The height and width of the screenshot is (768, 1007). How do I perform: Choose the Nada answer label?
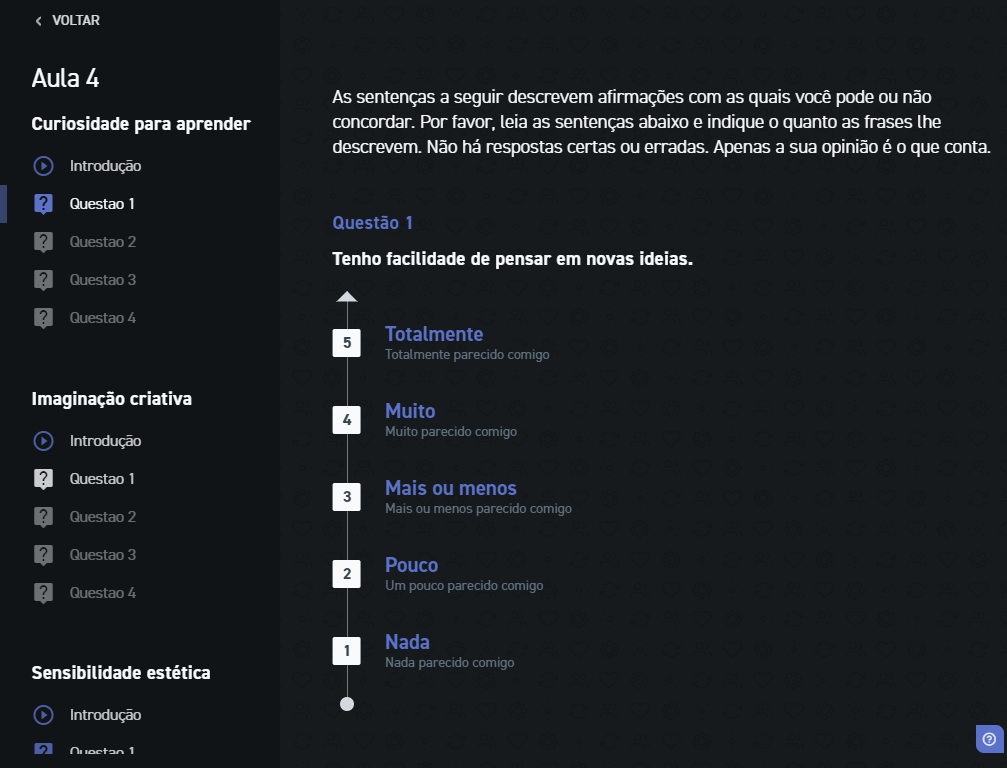pyautogui.click(x=407, y=642)
